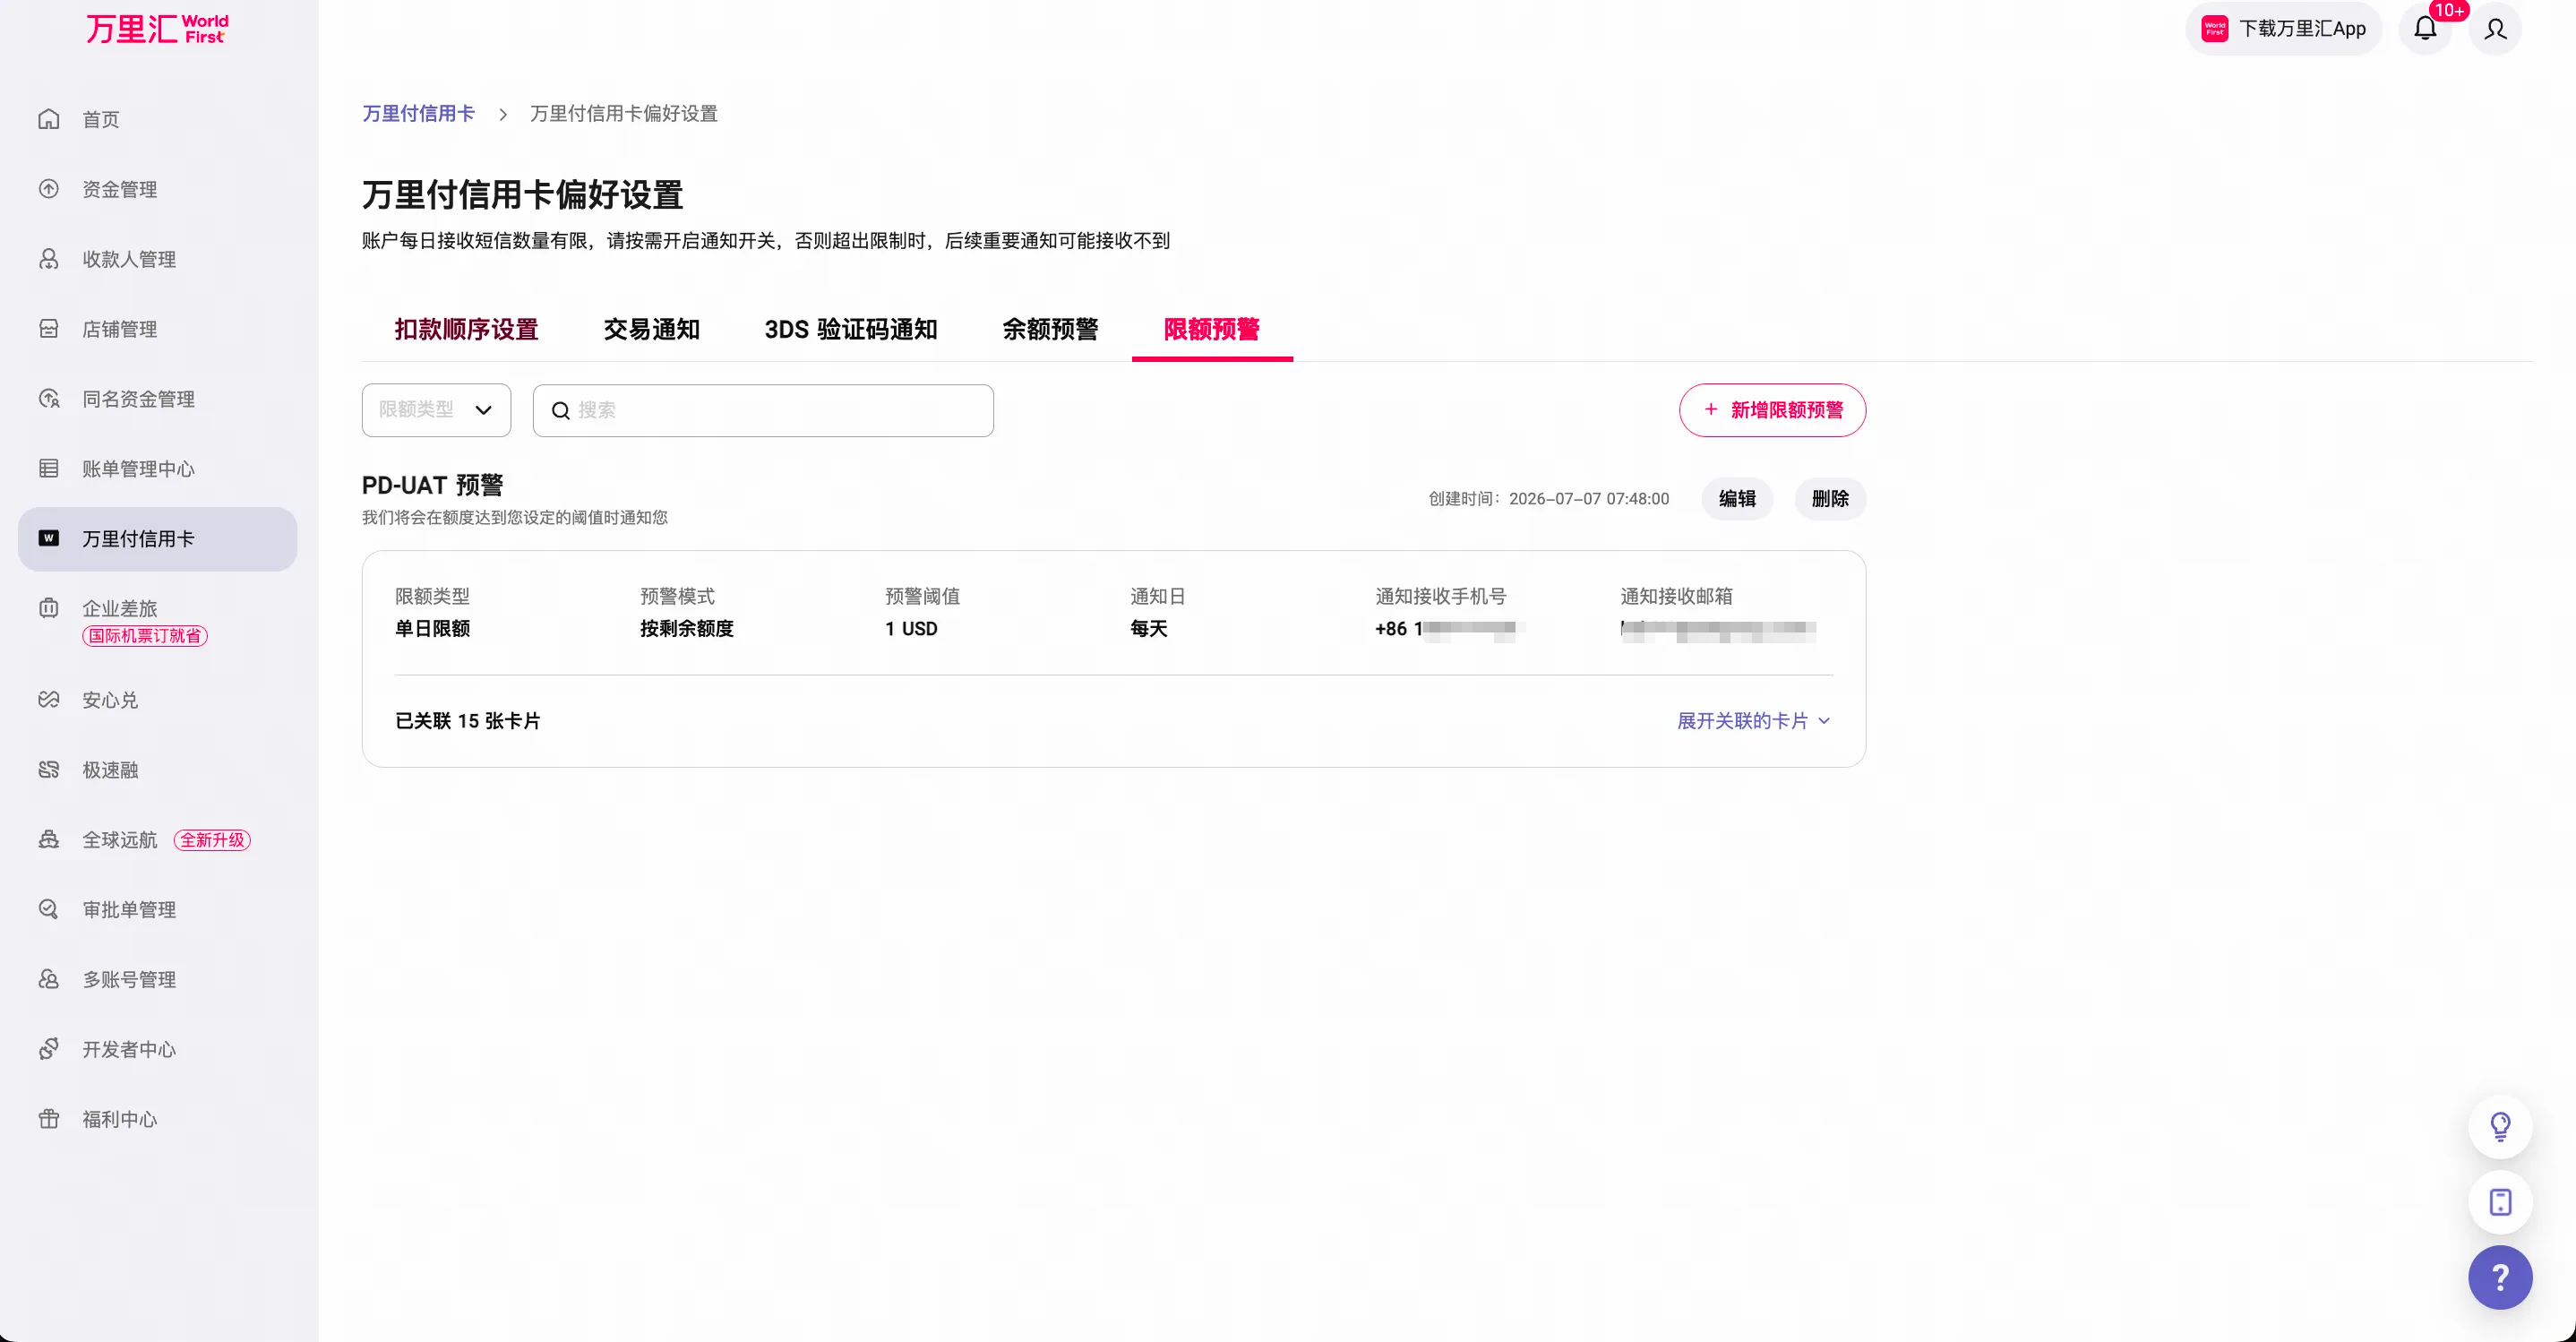Click the 首页 home icon in sidebar
This screenshot has height=1342, width=2576.
click(49, 119)
